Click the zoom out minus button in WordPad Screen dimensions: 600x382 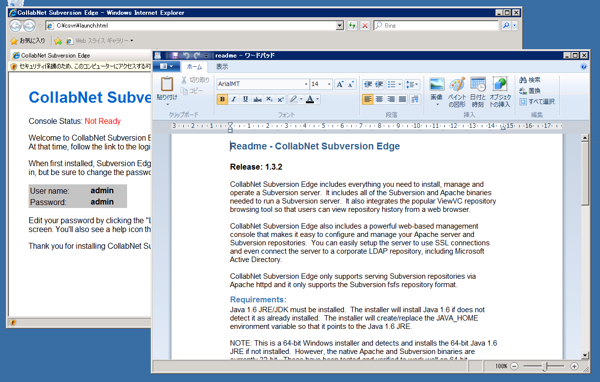[514, 366]
